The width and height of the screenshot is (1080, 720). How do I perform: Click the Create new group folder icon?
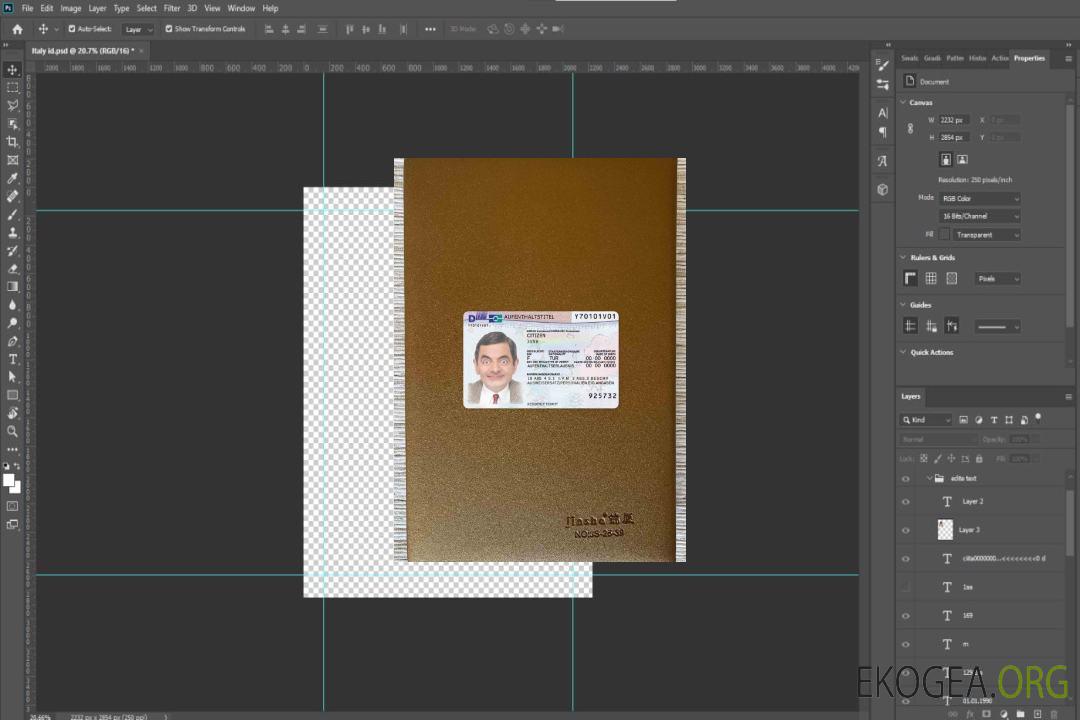1020,714
